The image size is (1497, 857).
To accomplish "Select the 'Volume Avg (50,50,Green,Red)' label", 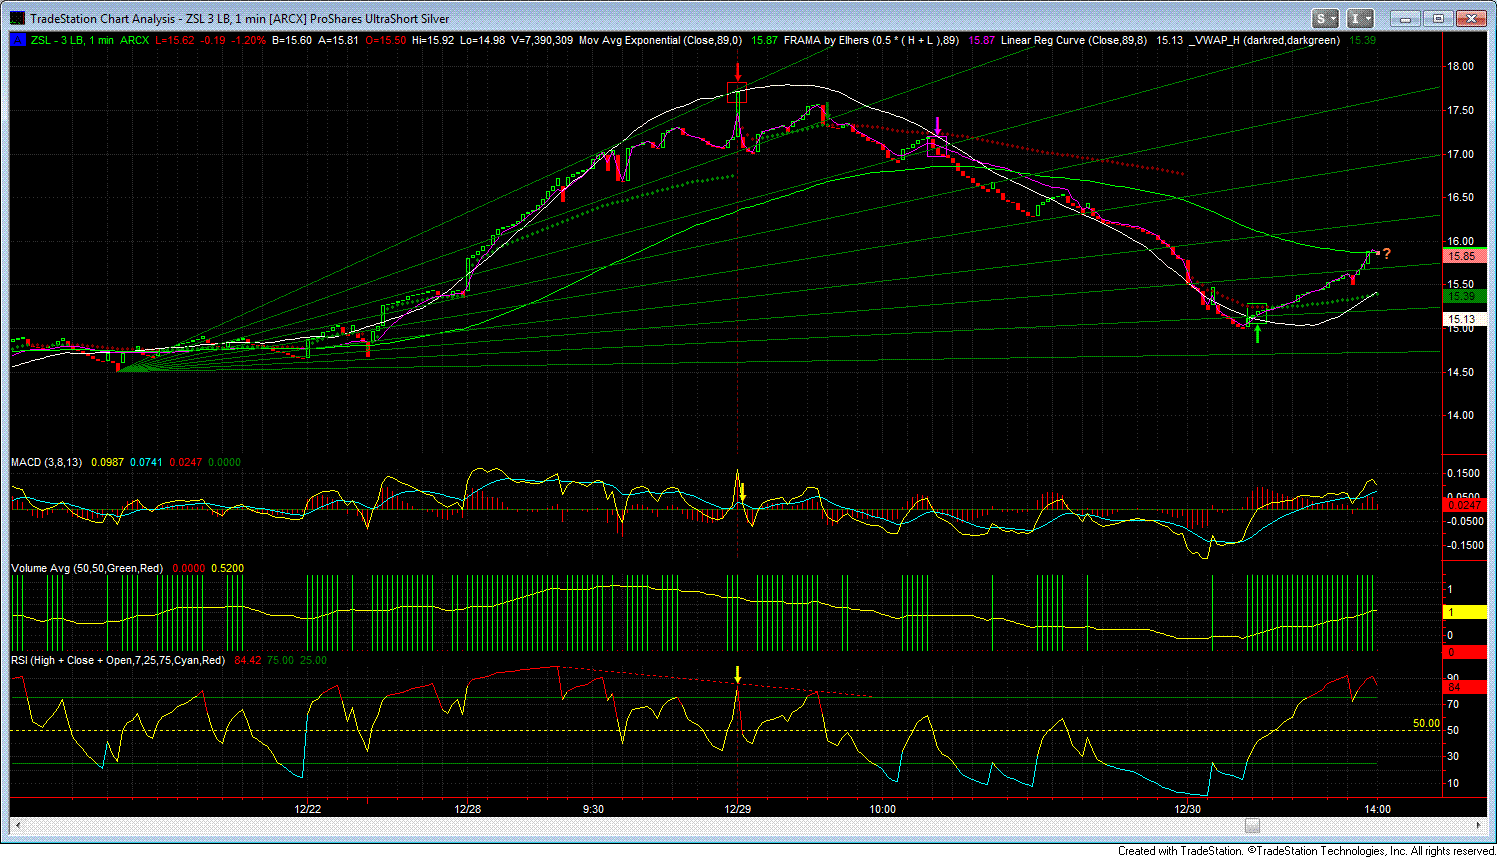I will [x=87, y=568].
